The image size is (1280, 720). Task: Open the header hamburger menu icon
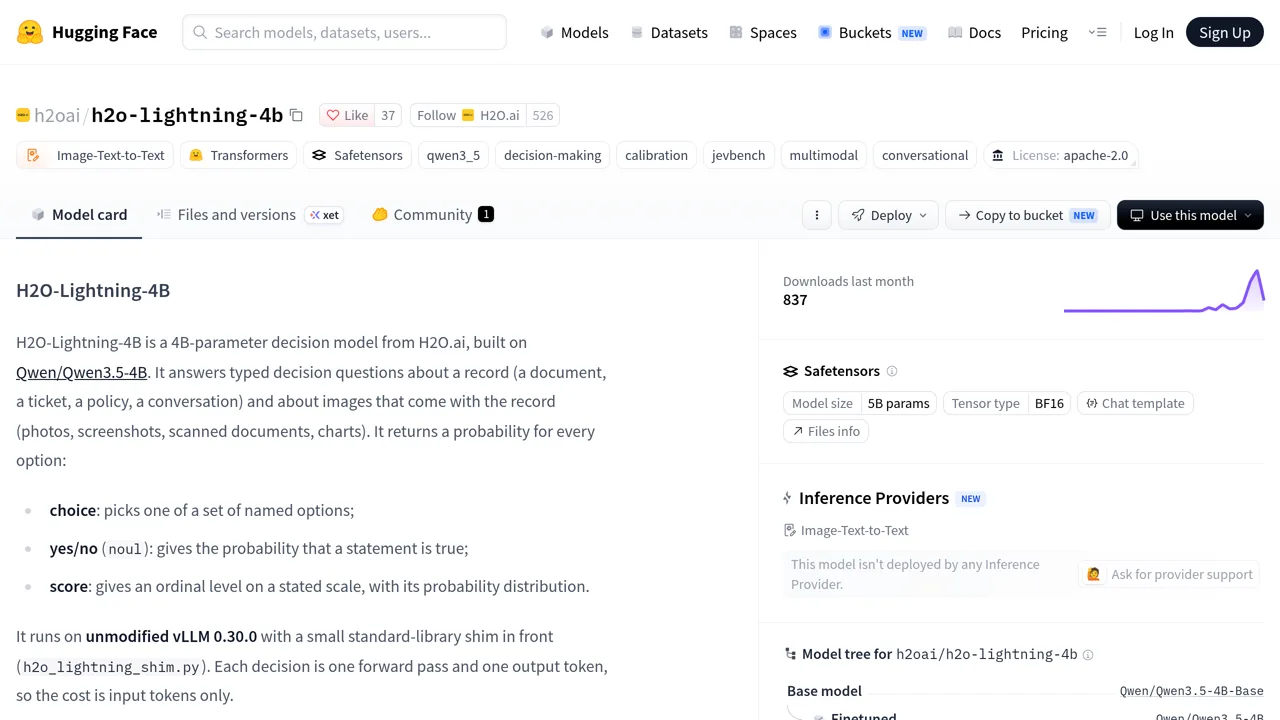1097,32
